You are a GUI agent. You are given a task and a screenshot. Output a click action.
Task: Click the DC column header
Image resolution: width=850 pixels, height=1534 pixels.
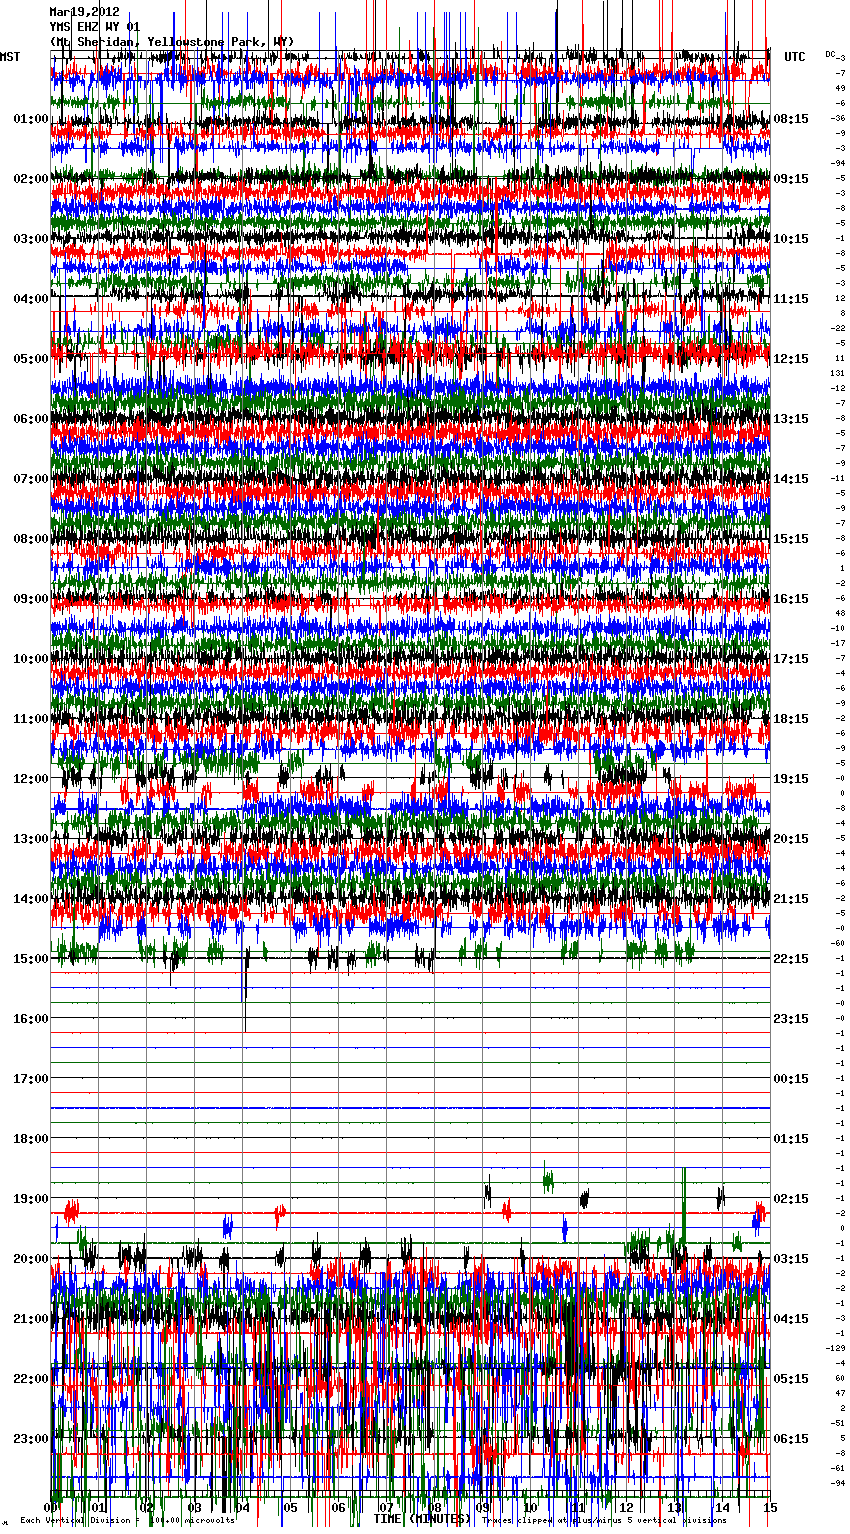831,54
